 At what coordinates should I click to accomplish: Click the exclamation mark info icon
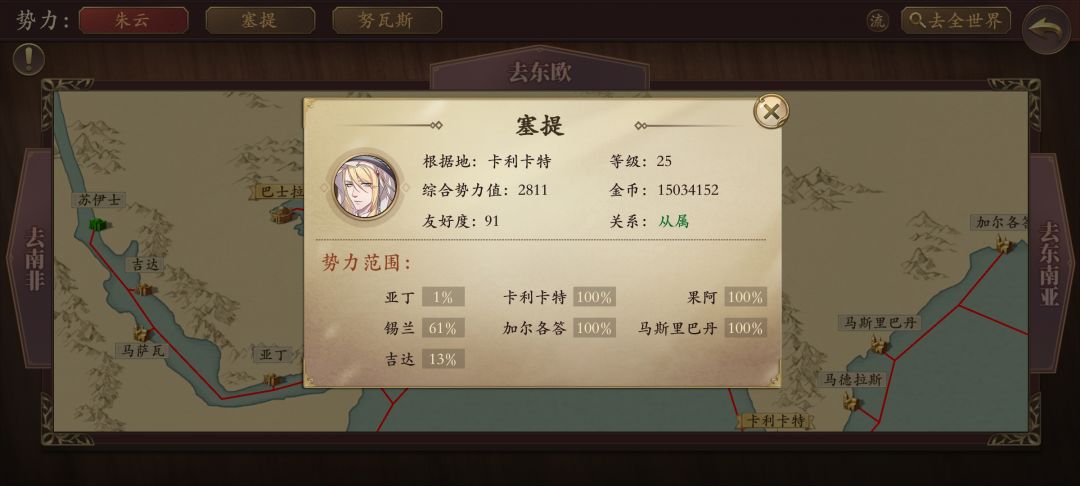click(28, 60)
